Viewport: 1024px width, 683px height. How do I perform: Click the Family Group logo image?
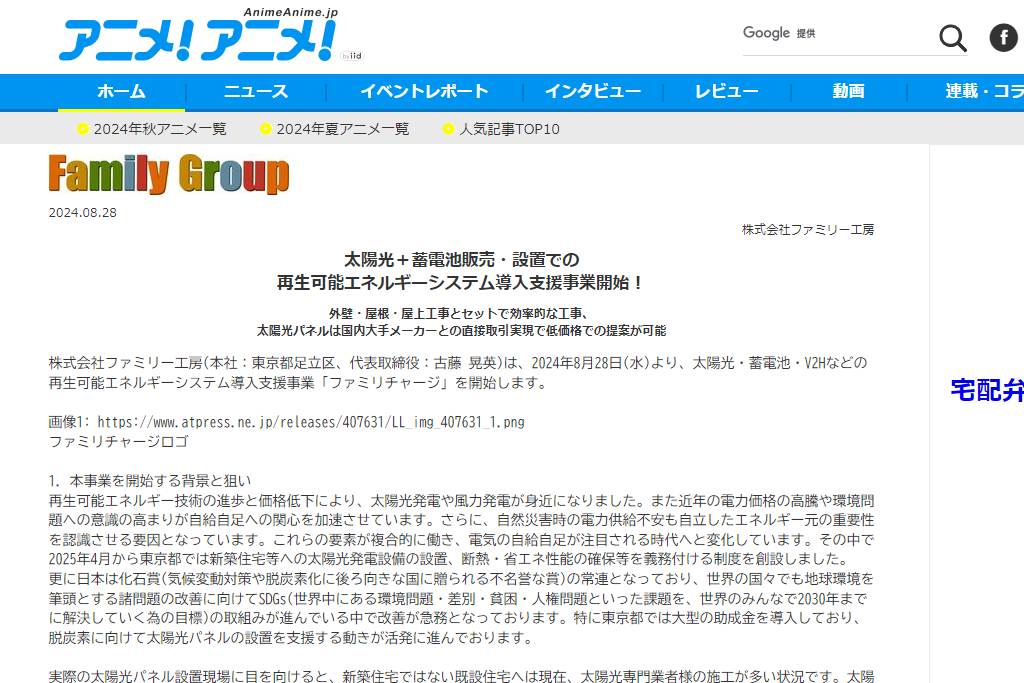click(x=169, y=174)
